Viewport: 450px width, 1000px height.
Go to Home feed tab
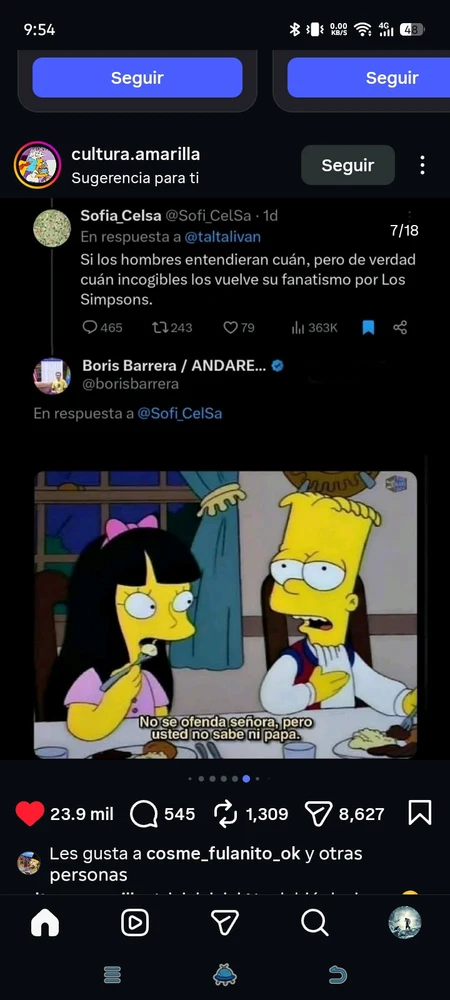point(45,922)
